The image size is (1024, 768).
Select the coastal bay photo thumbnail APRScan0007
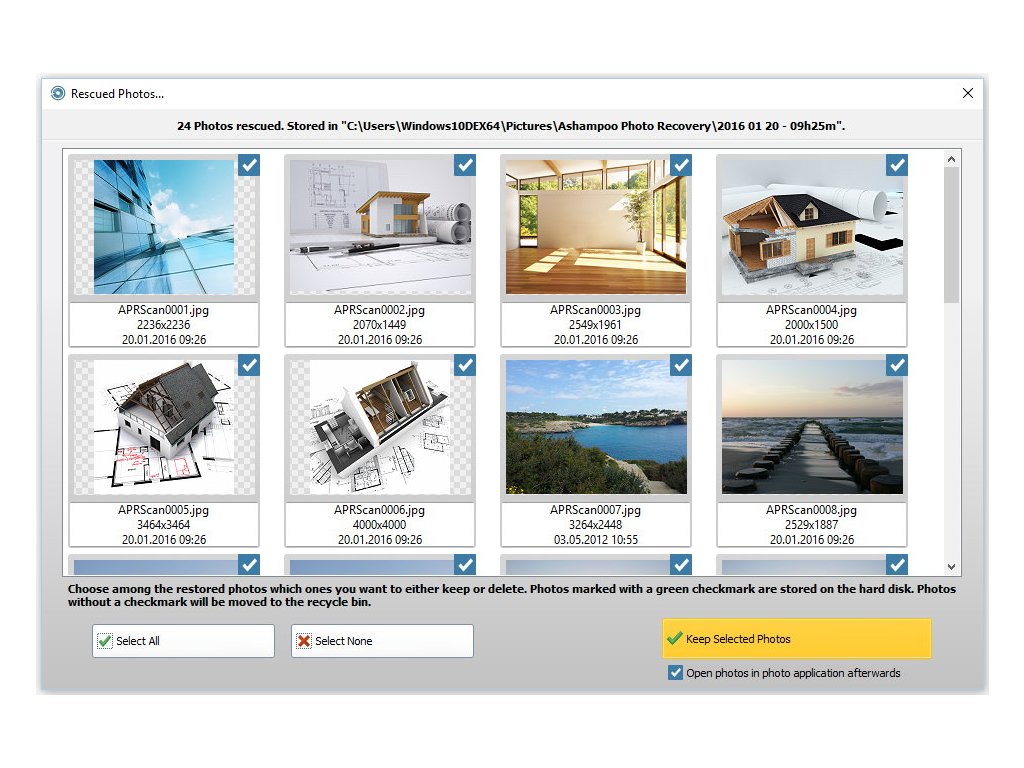click(596, 427)
